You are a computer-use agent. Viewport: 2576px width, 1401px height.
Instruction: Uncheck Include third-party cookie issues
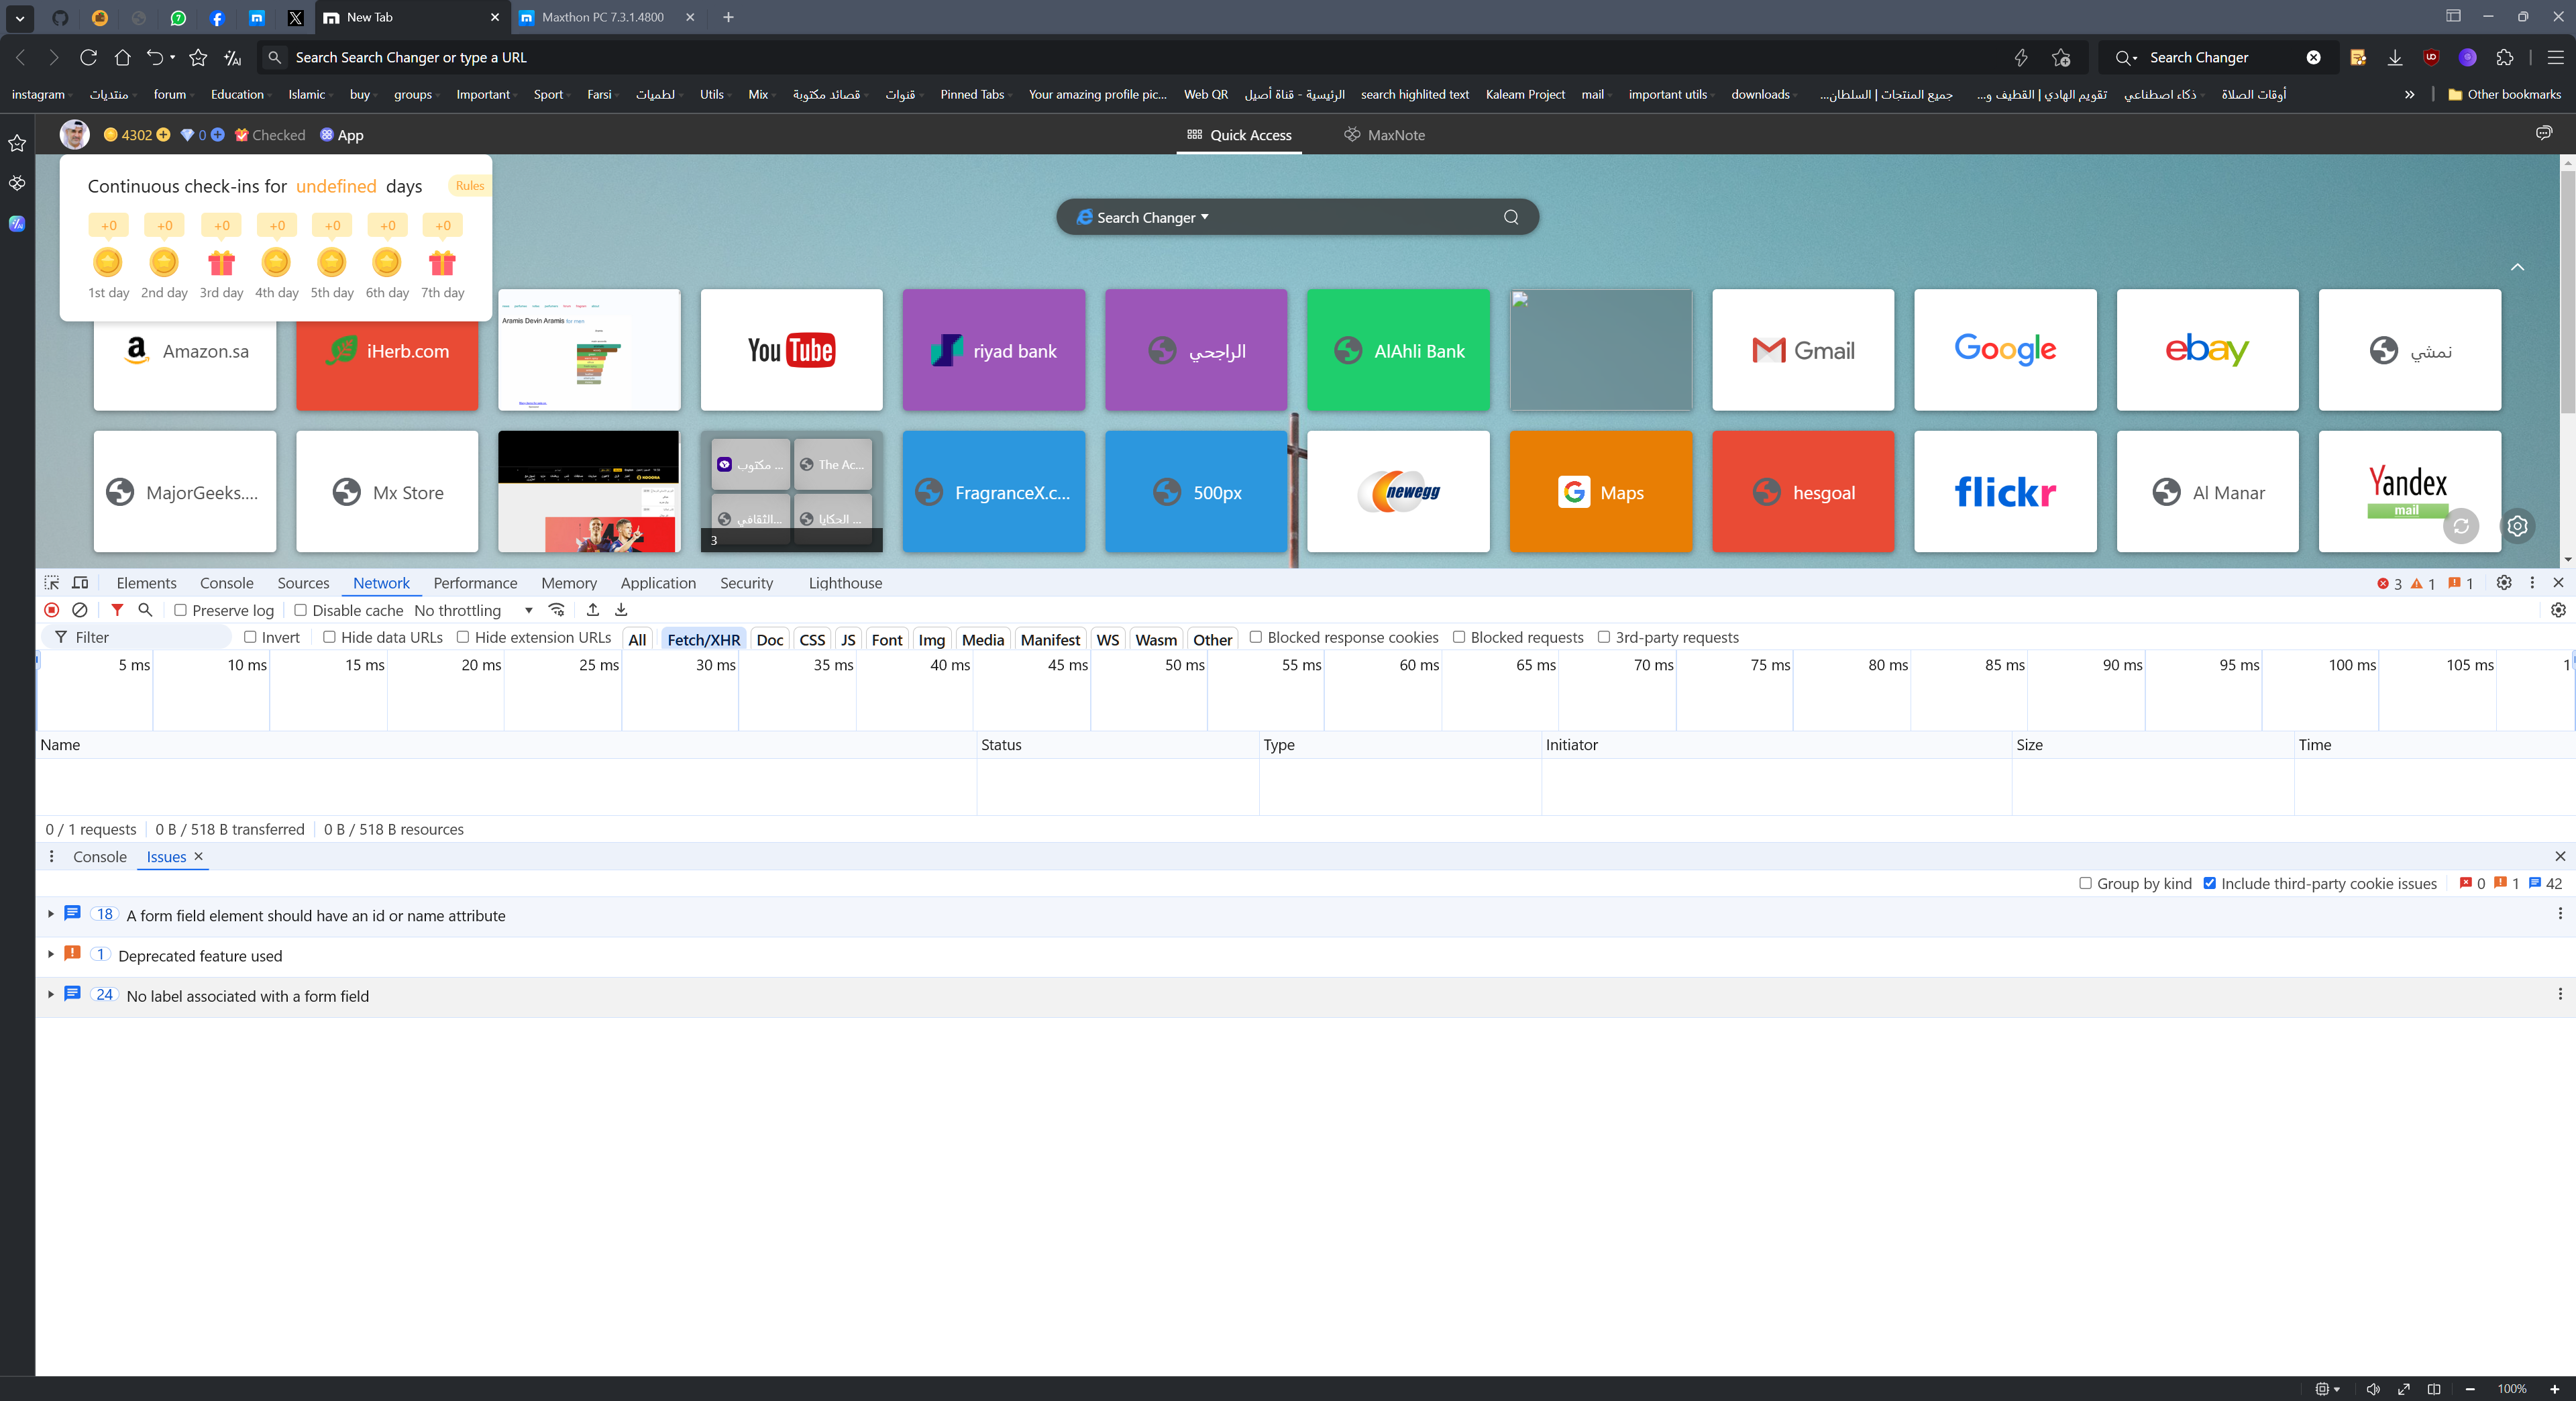(2210, 883)
